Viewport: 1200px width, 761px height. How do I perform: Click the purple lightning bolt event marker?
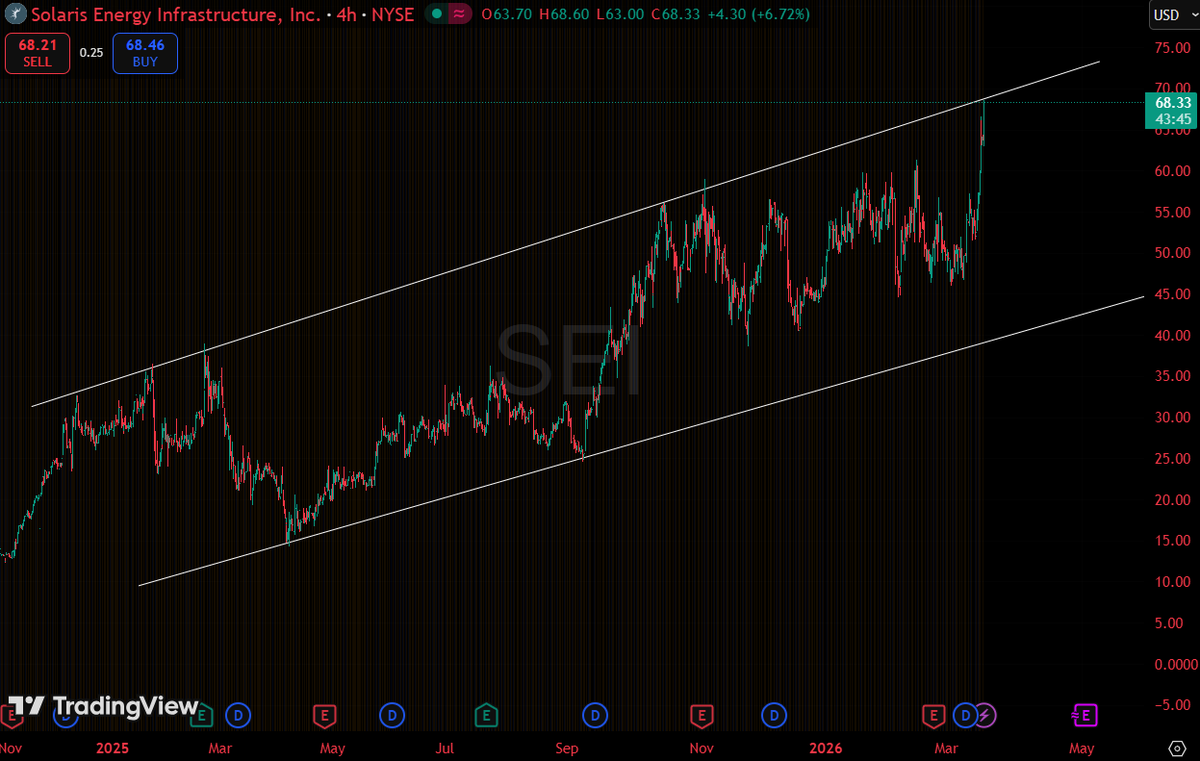click(x=985, y=714)
